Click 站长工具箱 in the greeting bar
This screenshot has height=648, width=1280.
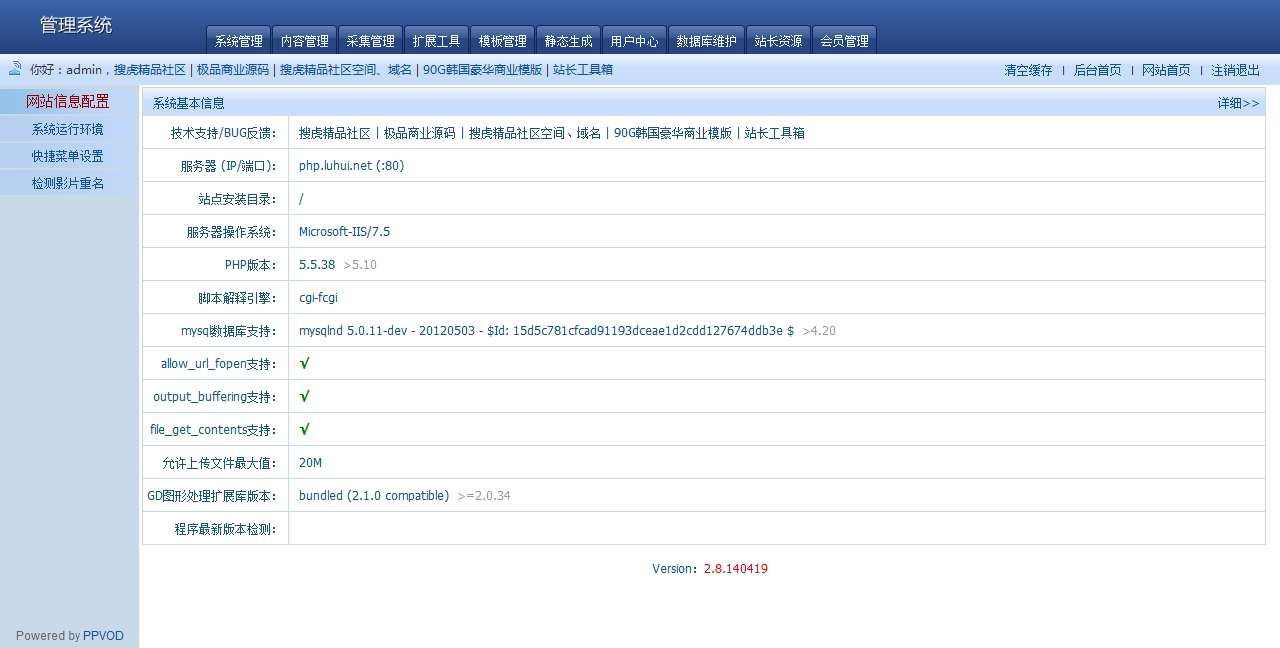(x=583, y=70)
